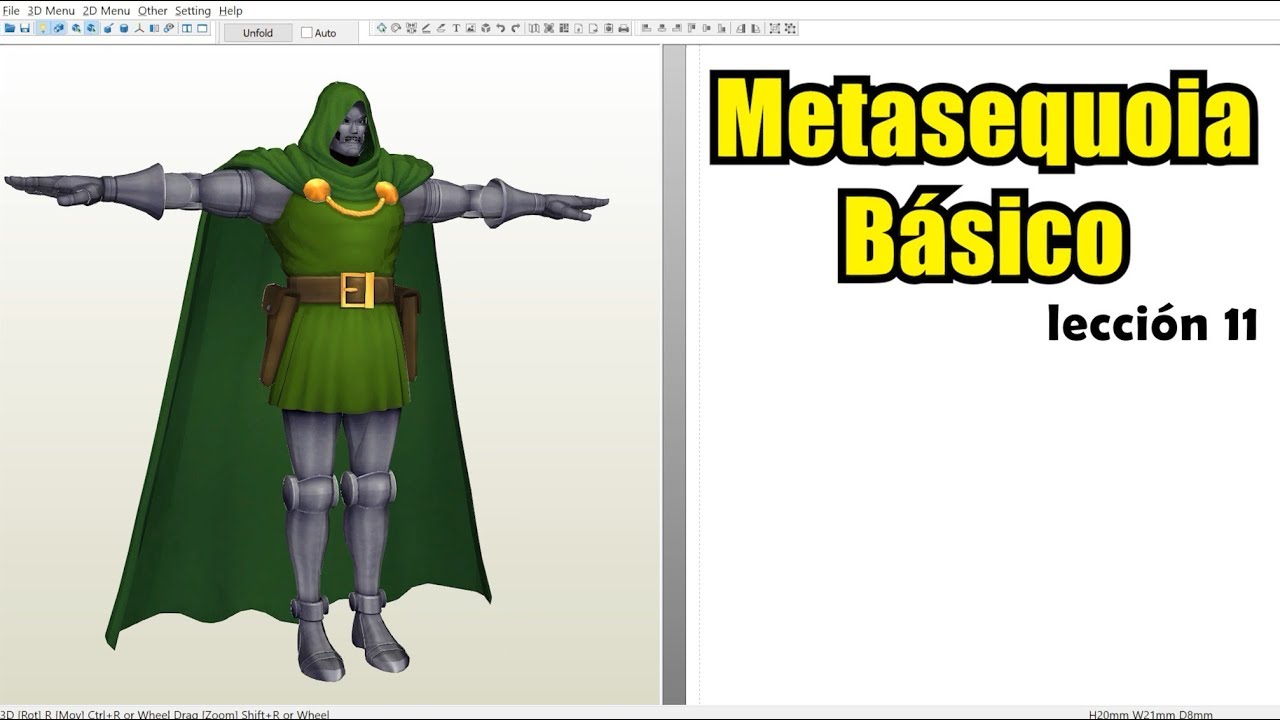Toggle the texture display icon
Screen dimensions: 1280x720
(x=58, y=28)
